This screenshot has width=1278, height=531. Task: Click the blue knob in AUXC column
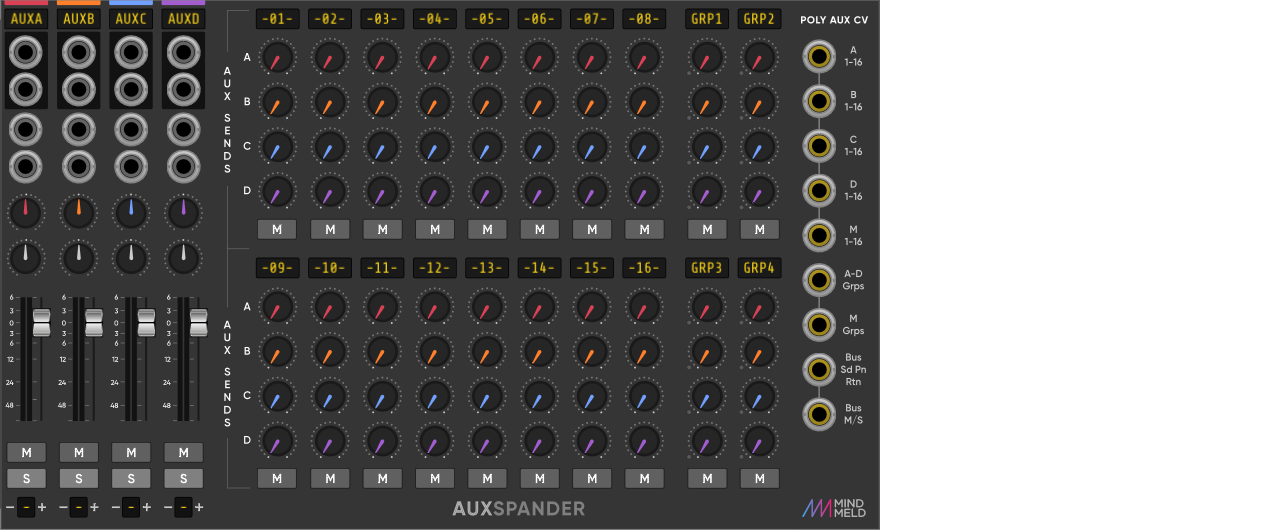[x=130, y=211]
